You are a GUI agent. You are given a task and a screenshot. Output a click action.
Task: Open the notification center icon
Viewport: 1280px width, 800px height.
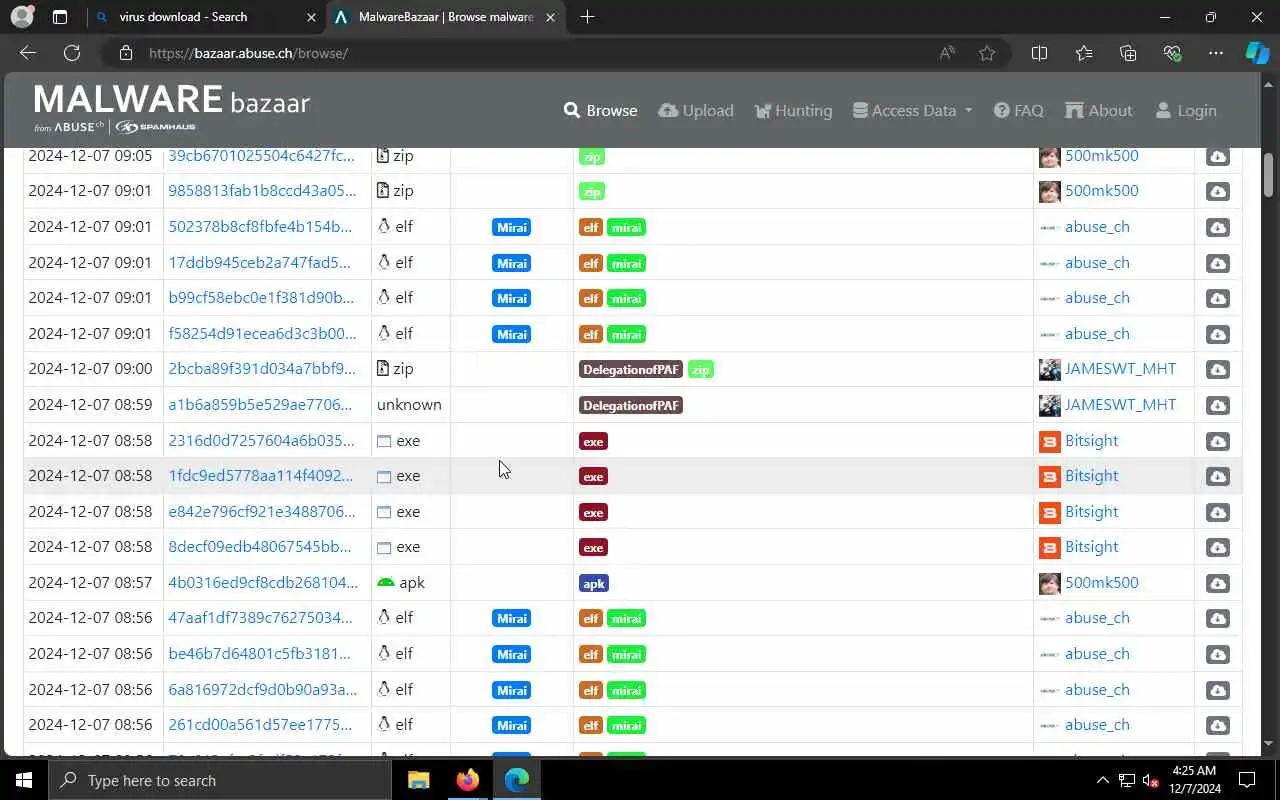pyautogui.click(x=1247, y=780)
